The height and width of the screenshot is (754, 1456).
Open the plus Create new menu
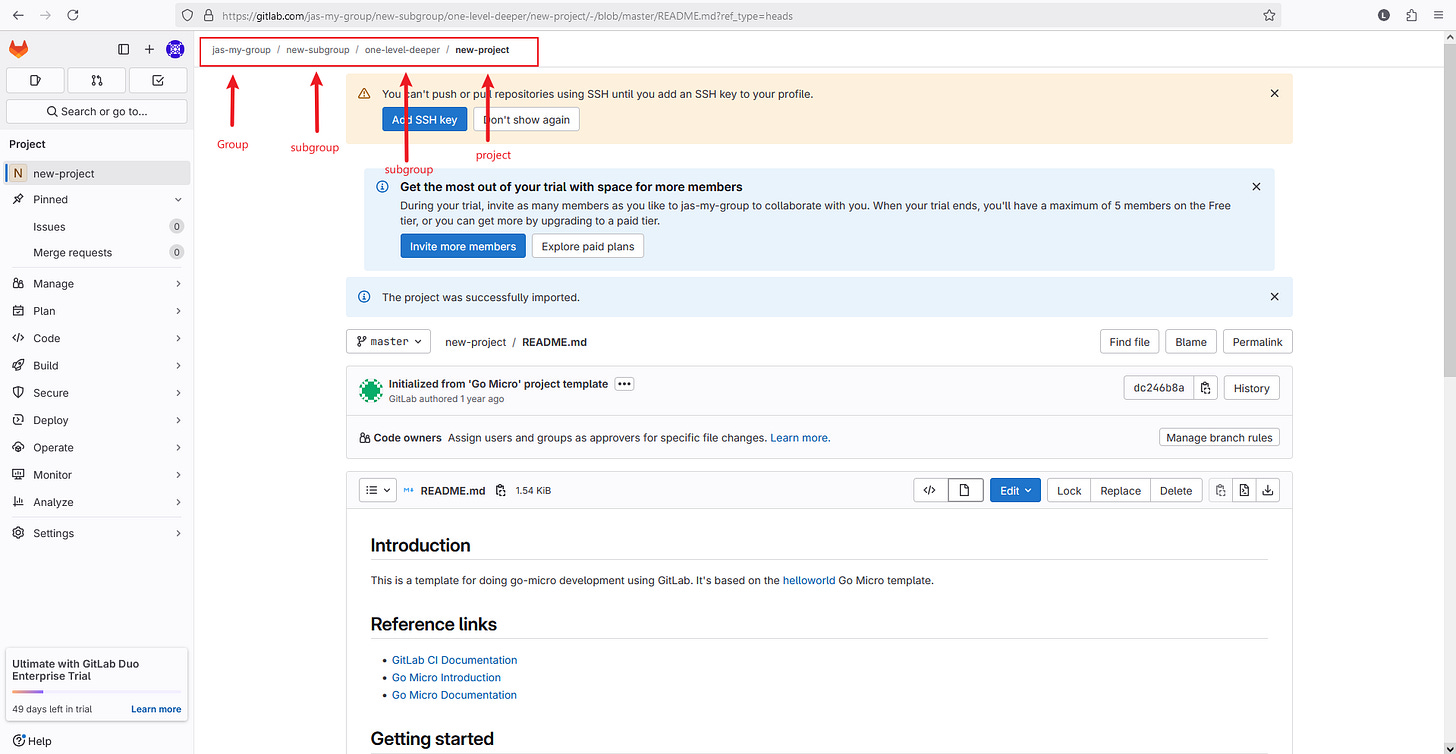(149, 49)
